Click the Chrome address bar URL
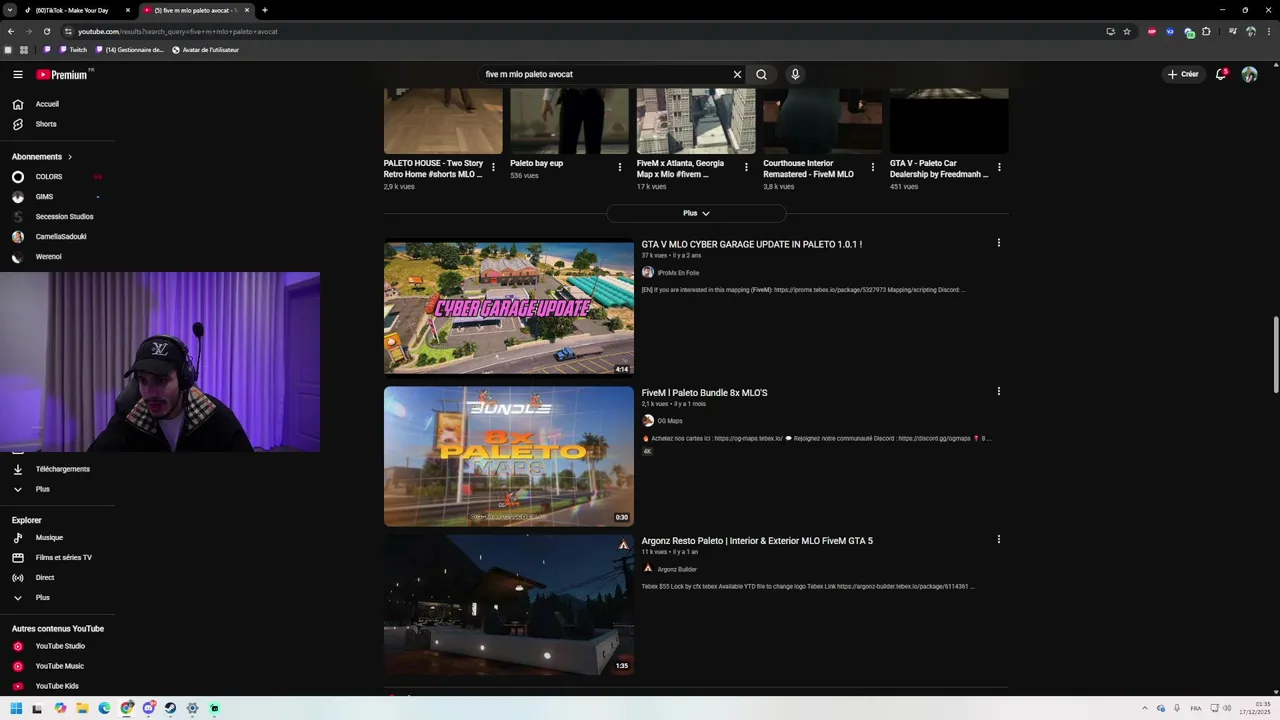 178,31
